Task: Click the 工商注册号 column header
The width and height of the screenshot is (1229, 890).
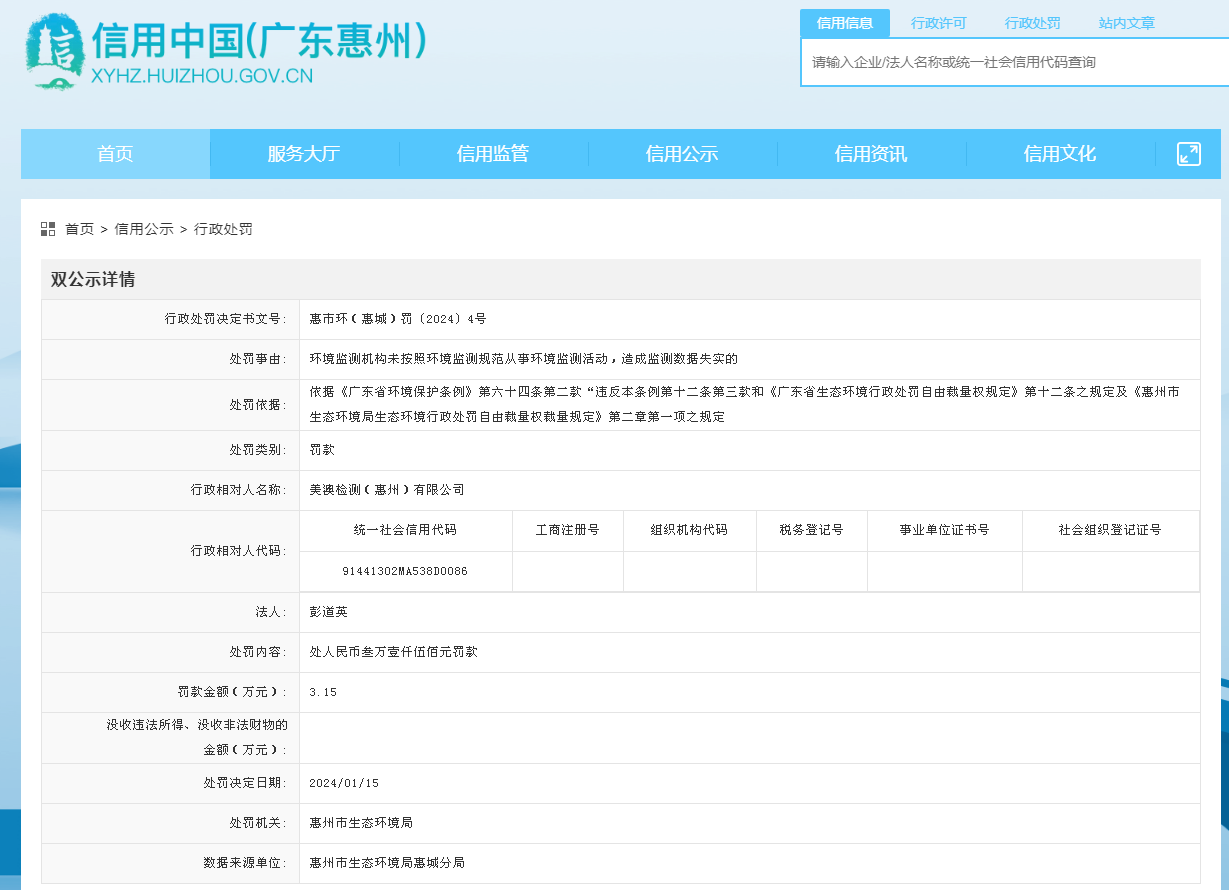Action: pyautogui.click(x=567, y=530)
